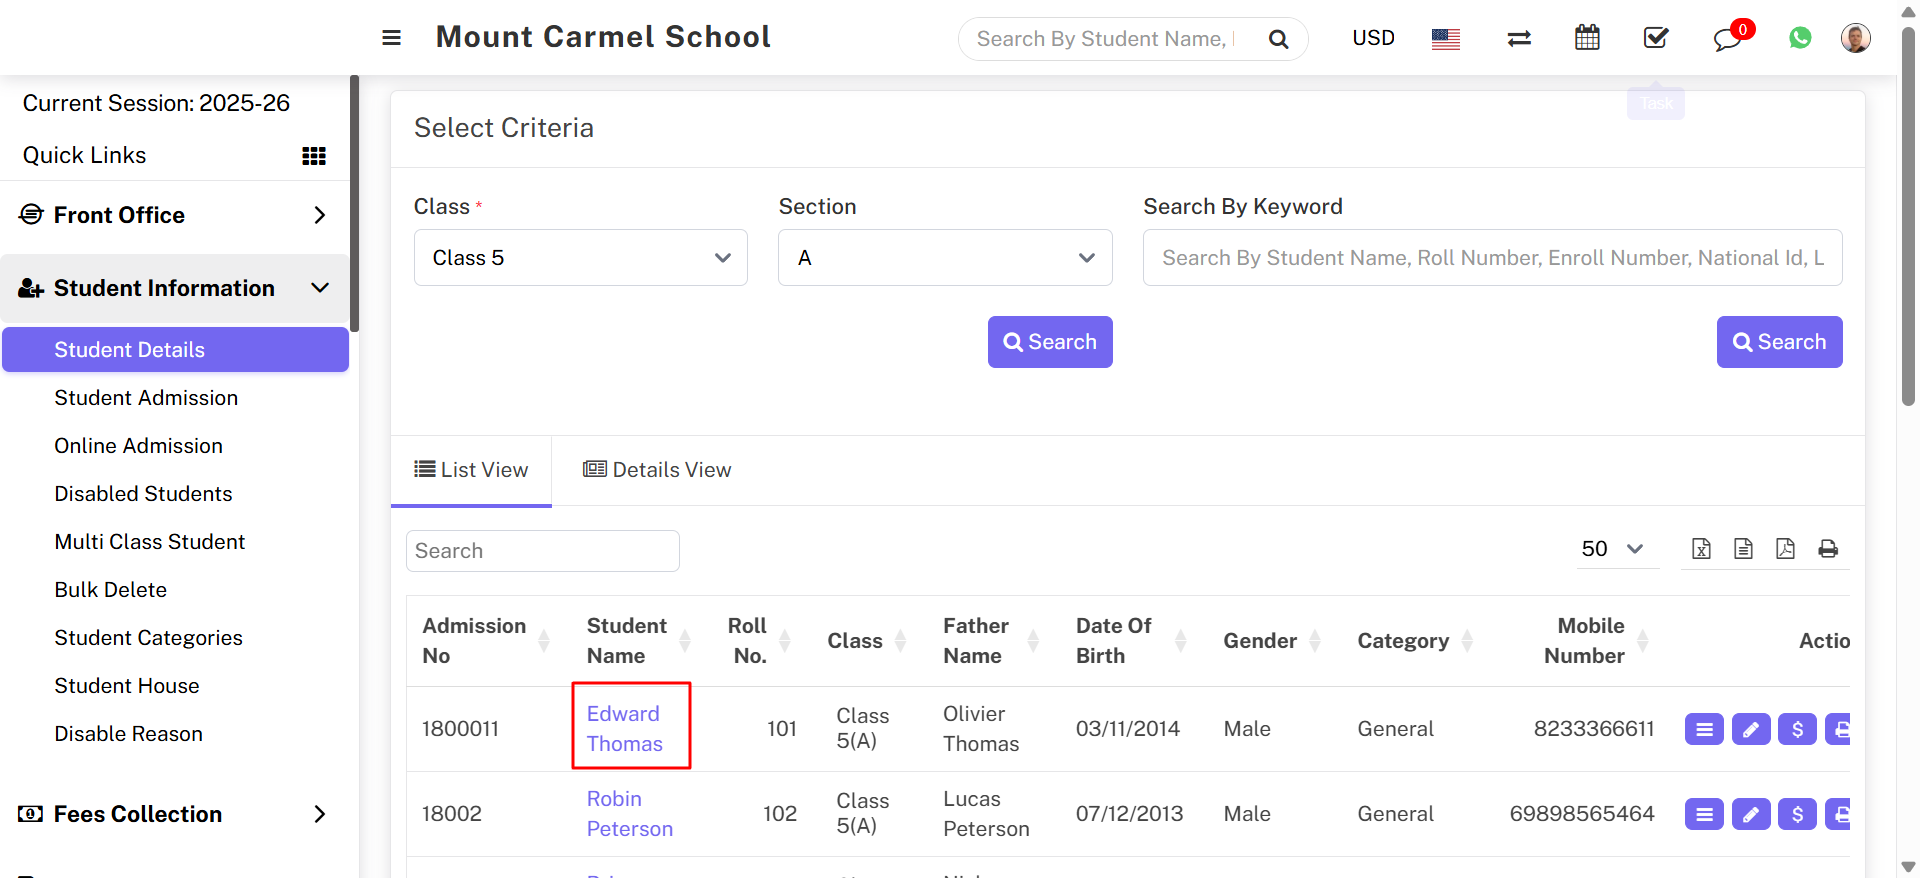1920x878 pixels.
Task: Open Student Admission in sidebar
Action: 146,398
